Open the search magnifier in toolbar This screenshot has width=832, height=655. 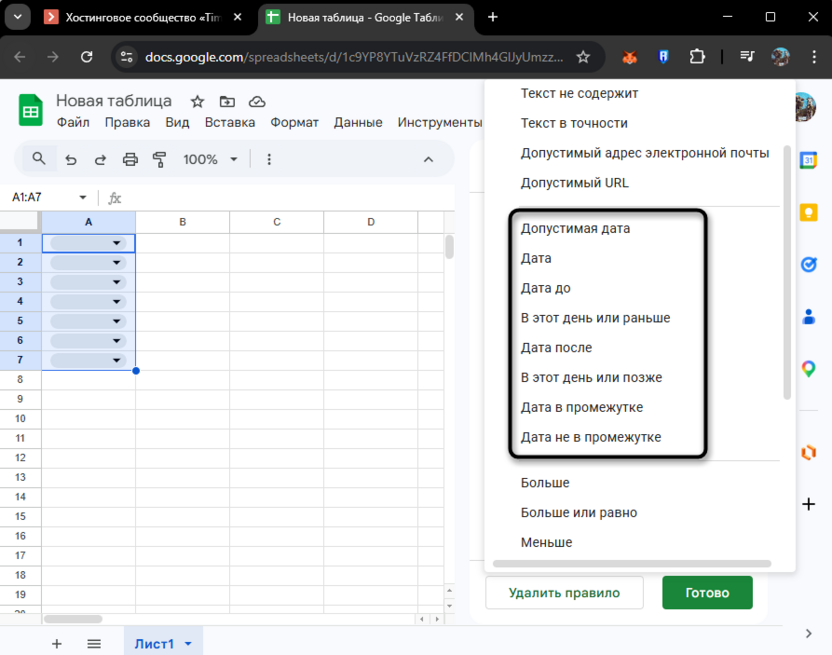tap(39, 159)
